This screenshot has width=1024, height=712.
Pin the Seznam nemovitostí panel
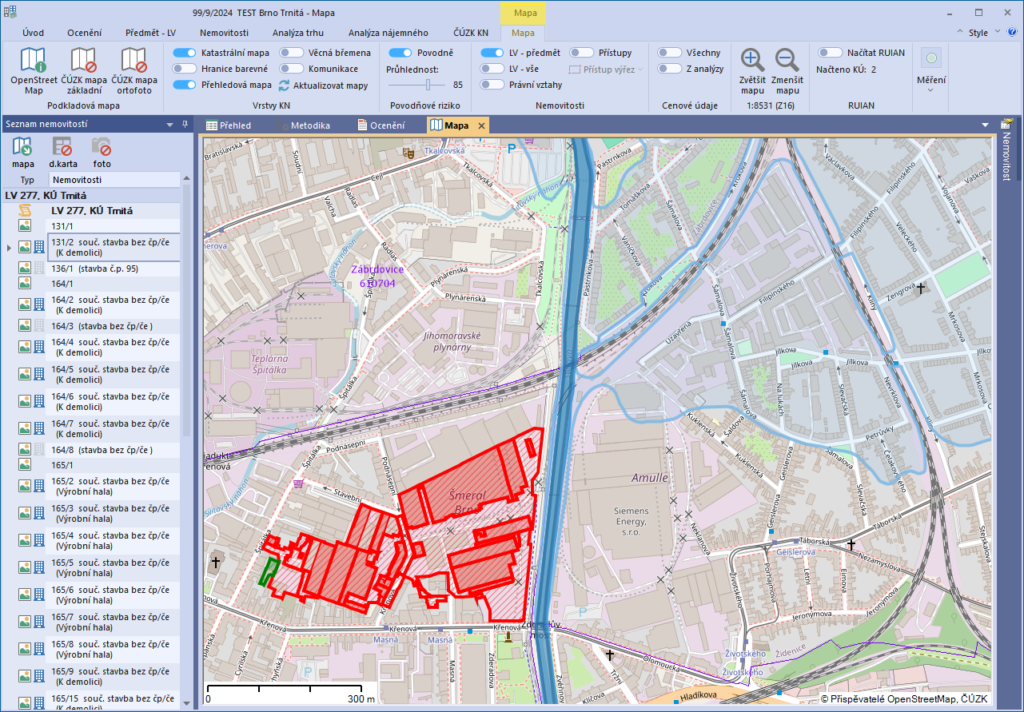click(x=185, y=124)
